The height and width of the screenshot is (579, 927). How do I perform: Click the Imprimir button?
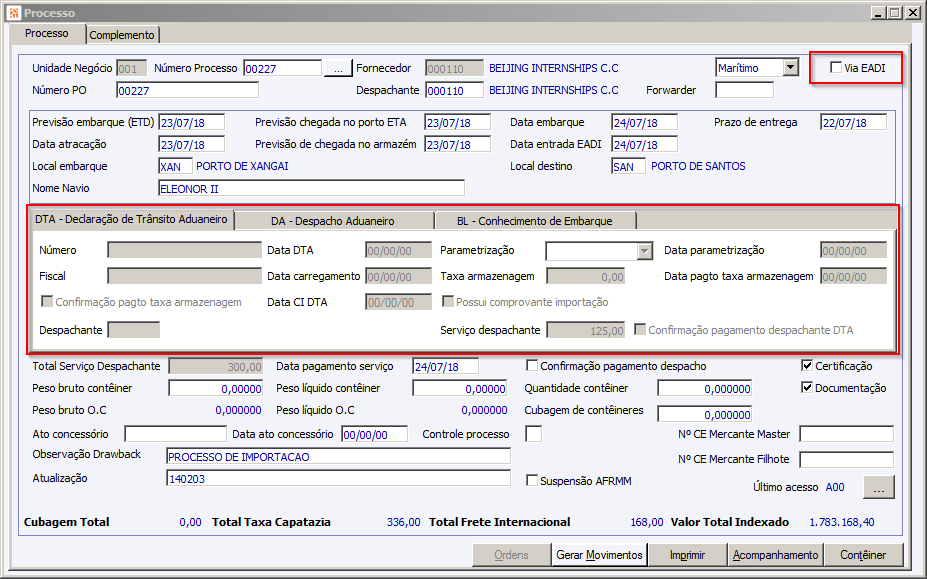tap(687, 555)
